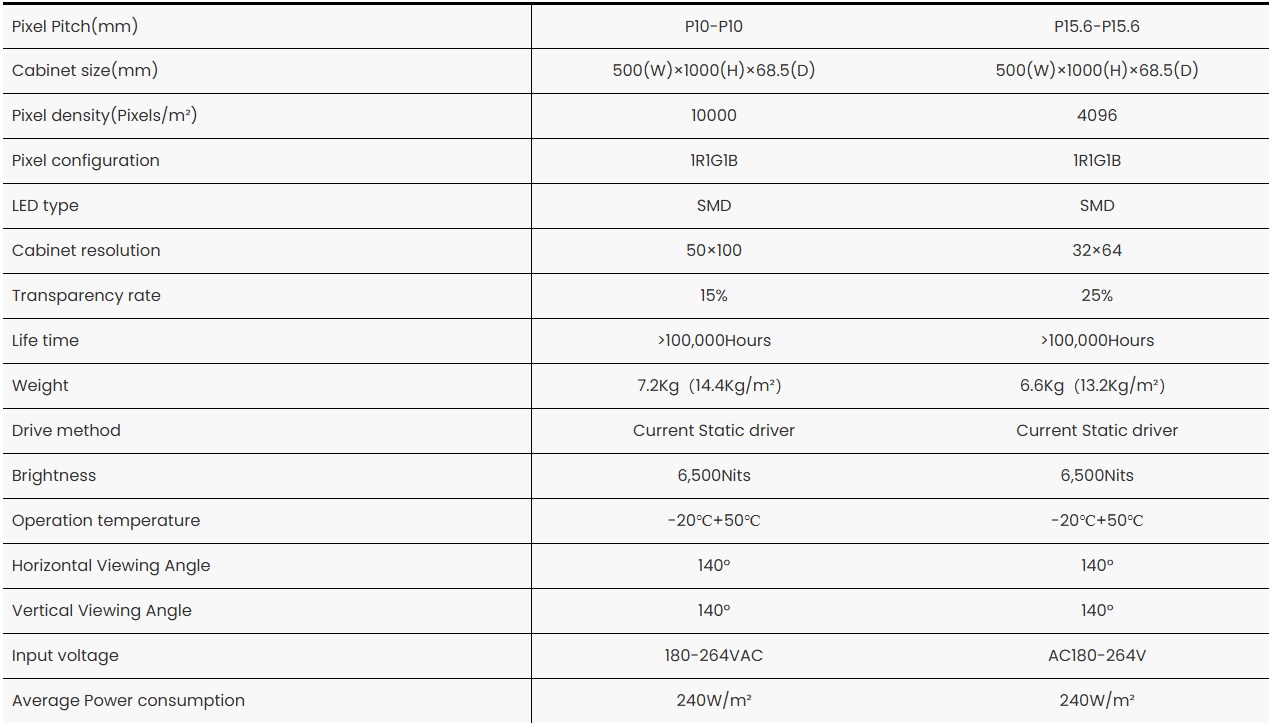Select the 32×64 cabinet resolution cell
Image resolution: width=1270 pixels, height=723 pixels.
[x=1097, y=251]
